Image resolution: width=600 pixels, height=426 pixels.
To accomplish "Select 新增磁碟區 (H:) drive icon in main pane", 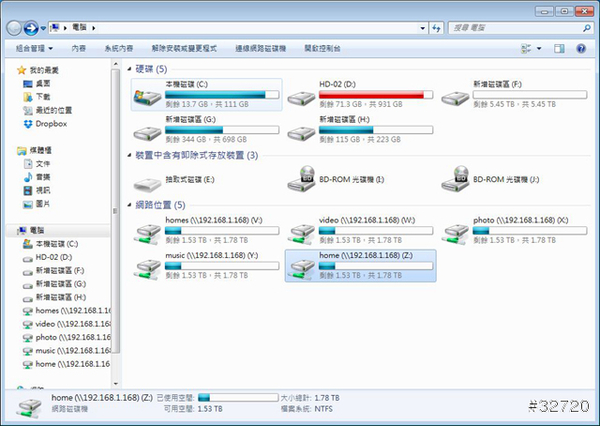I will tap(302, 134).
